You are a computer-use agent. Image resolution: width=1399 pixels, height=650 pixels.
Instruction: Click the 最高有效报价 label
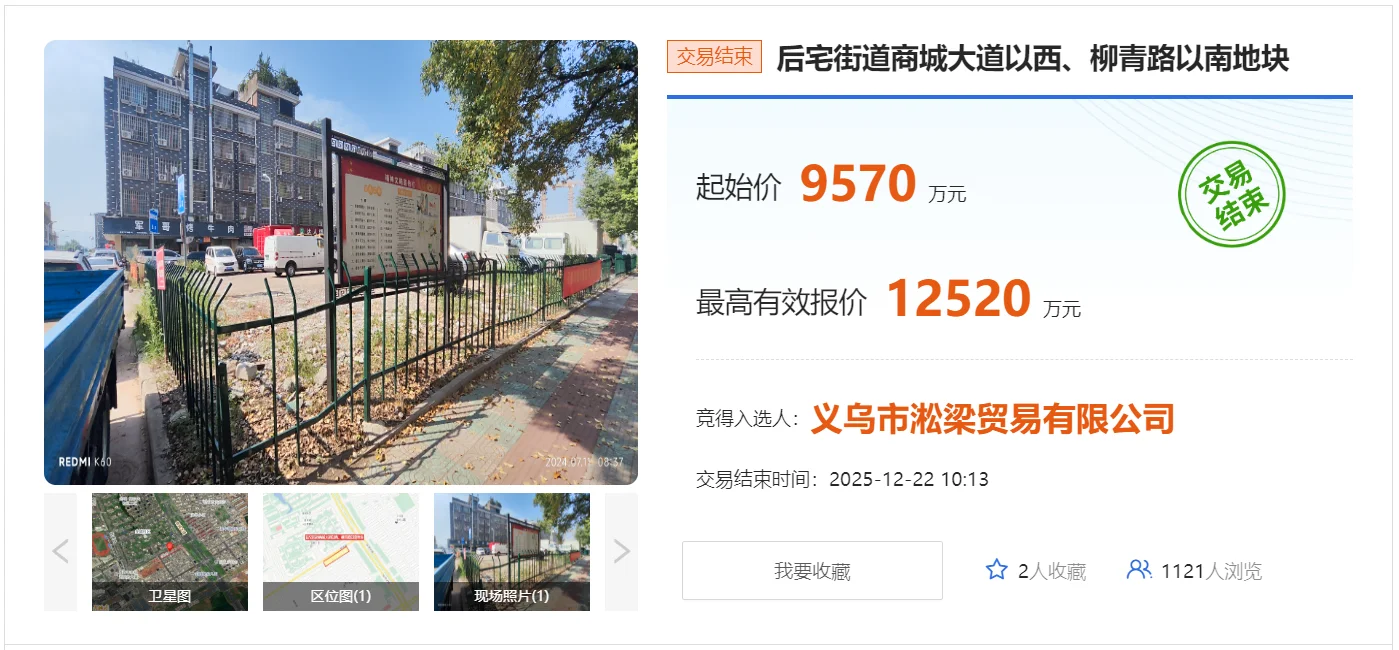coord(782,302)
